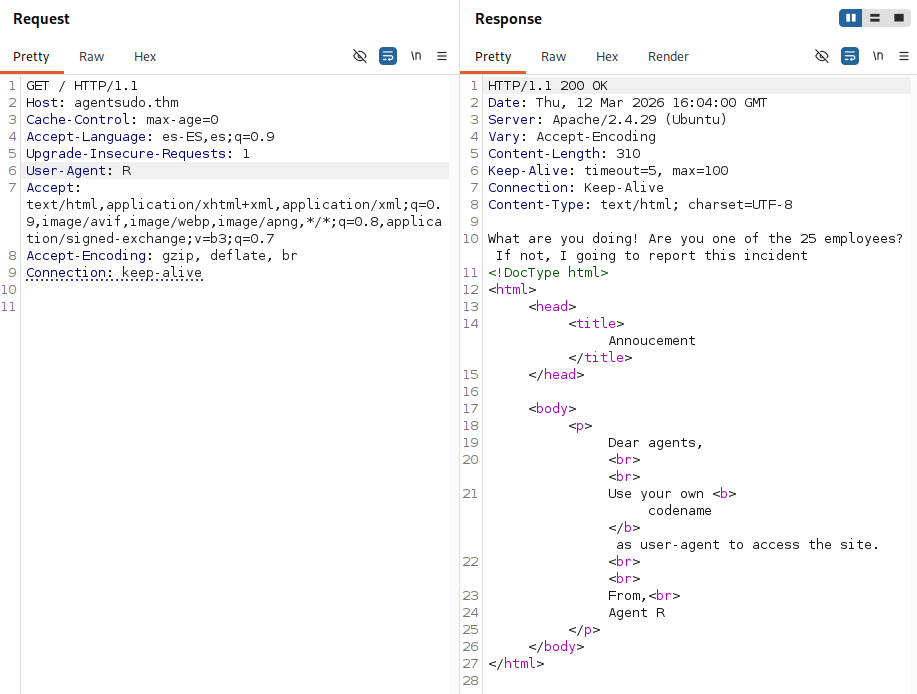
Task: Click 'as user-agent to access the site.'
Action: 747,544
